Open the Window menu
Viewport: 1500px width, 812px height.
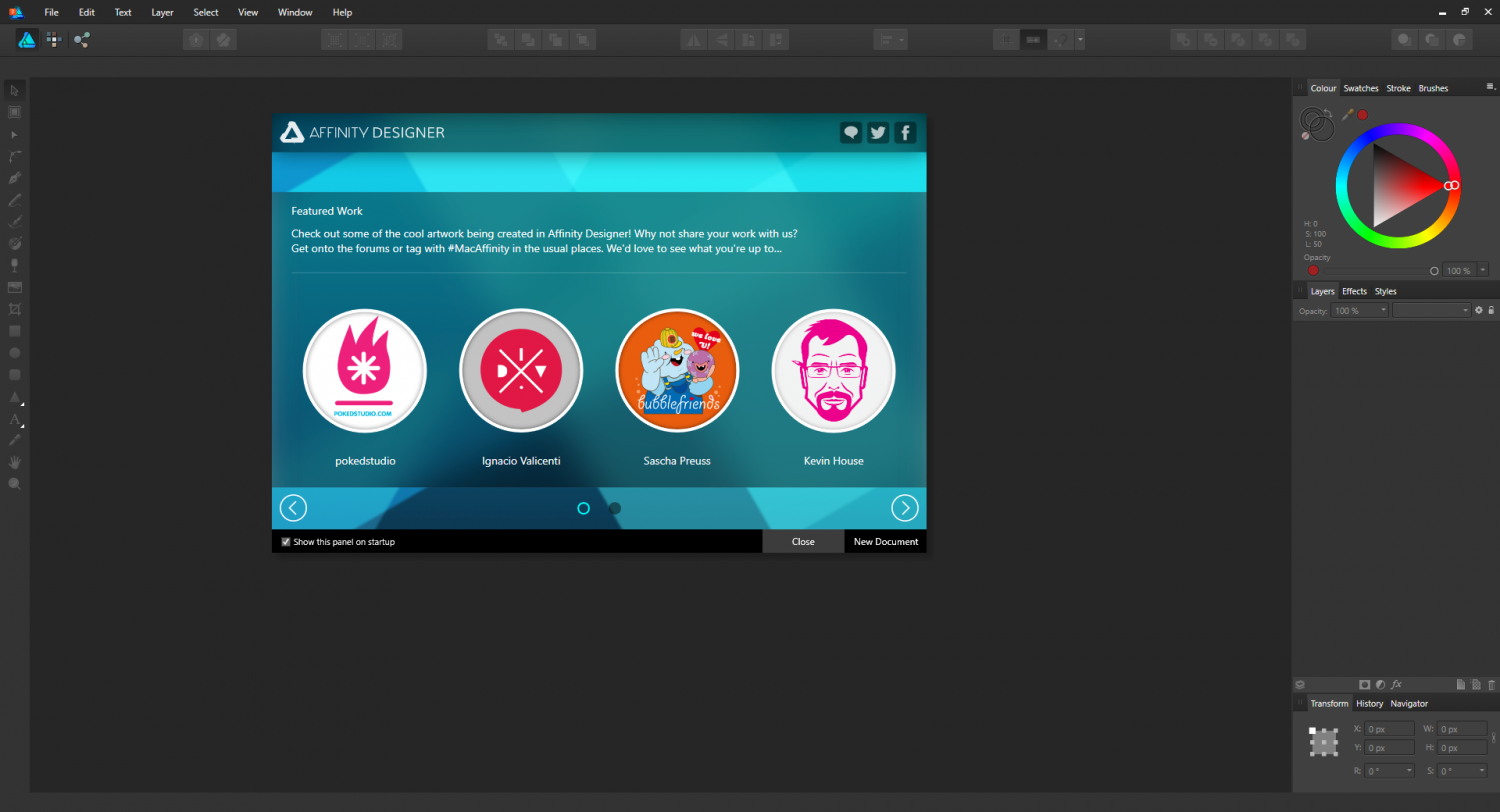tap(295, 12)
